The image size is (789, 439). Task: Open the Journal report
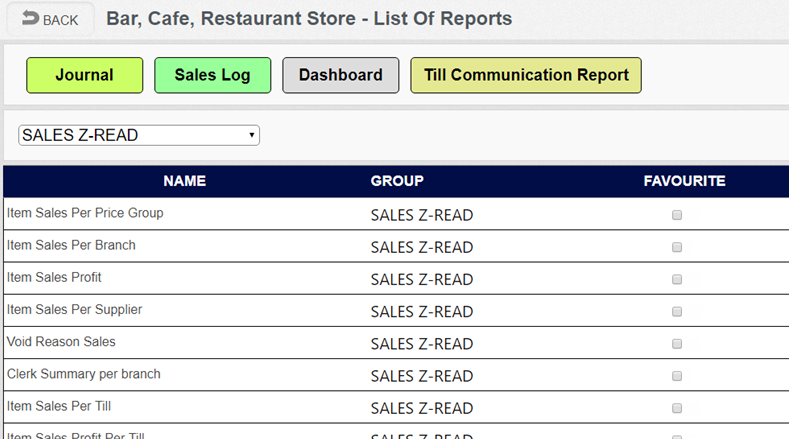click(84, 75)
